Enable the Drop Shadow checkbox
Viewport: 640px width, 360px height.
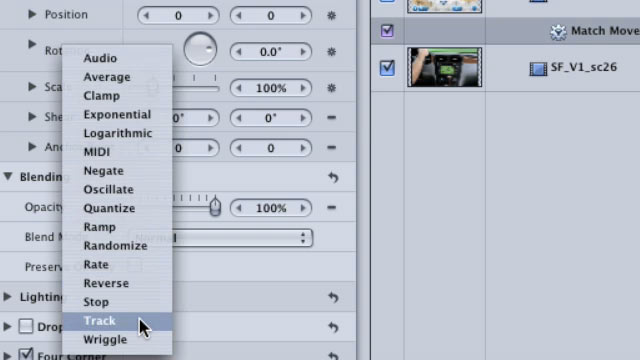26,326
